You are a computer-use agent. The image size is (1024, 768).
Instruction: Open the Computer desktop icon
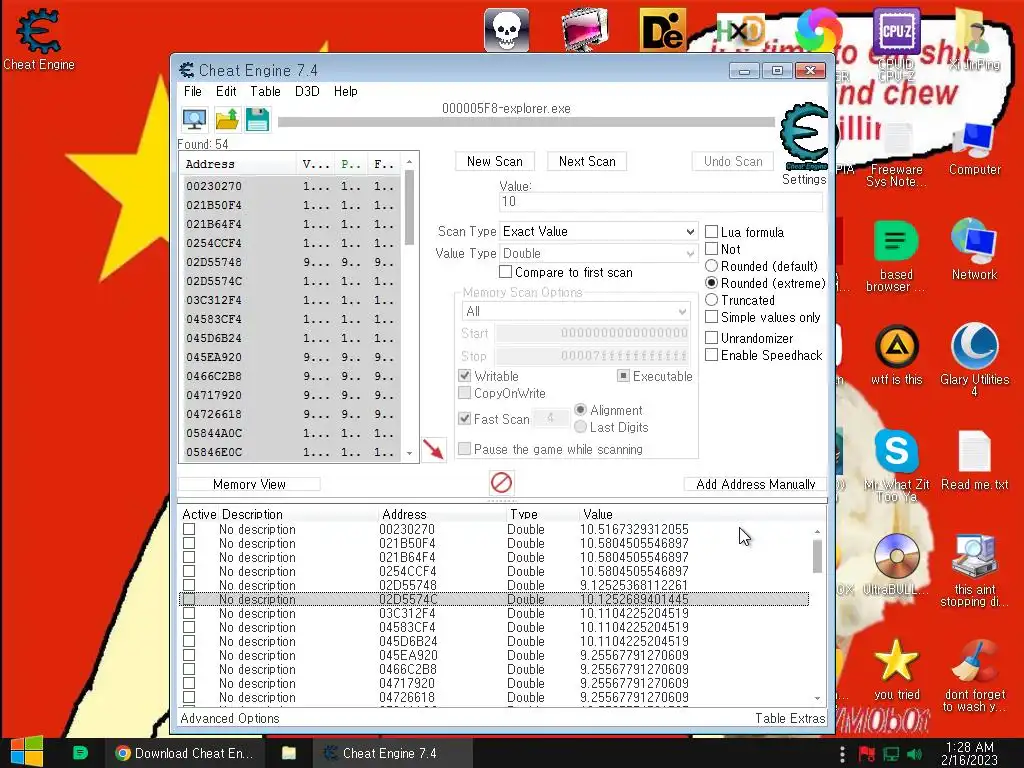pyautogui.click(x=974, y=149)
